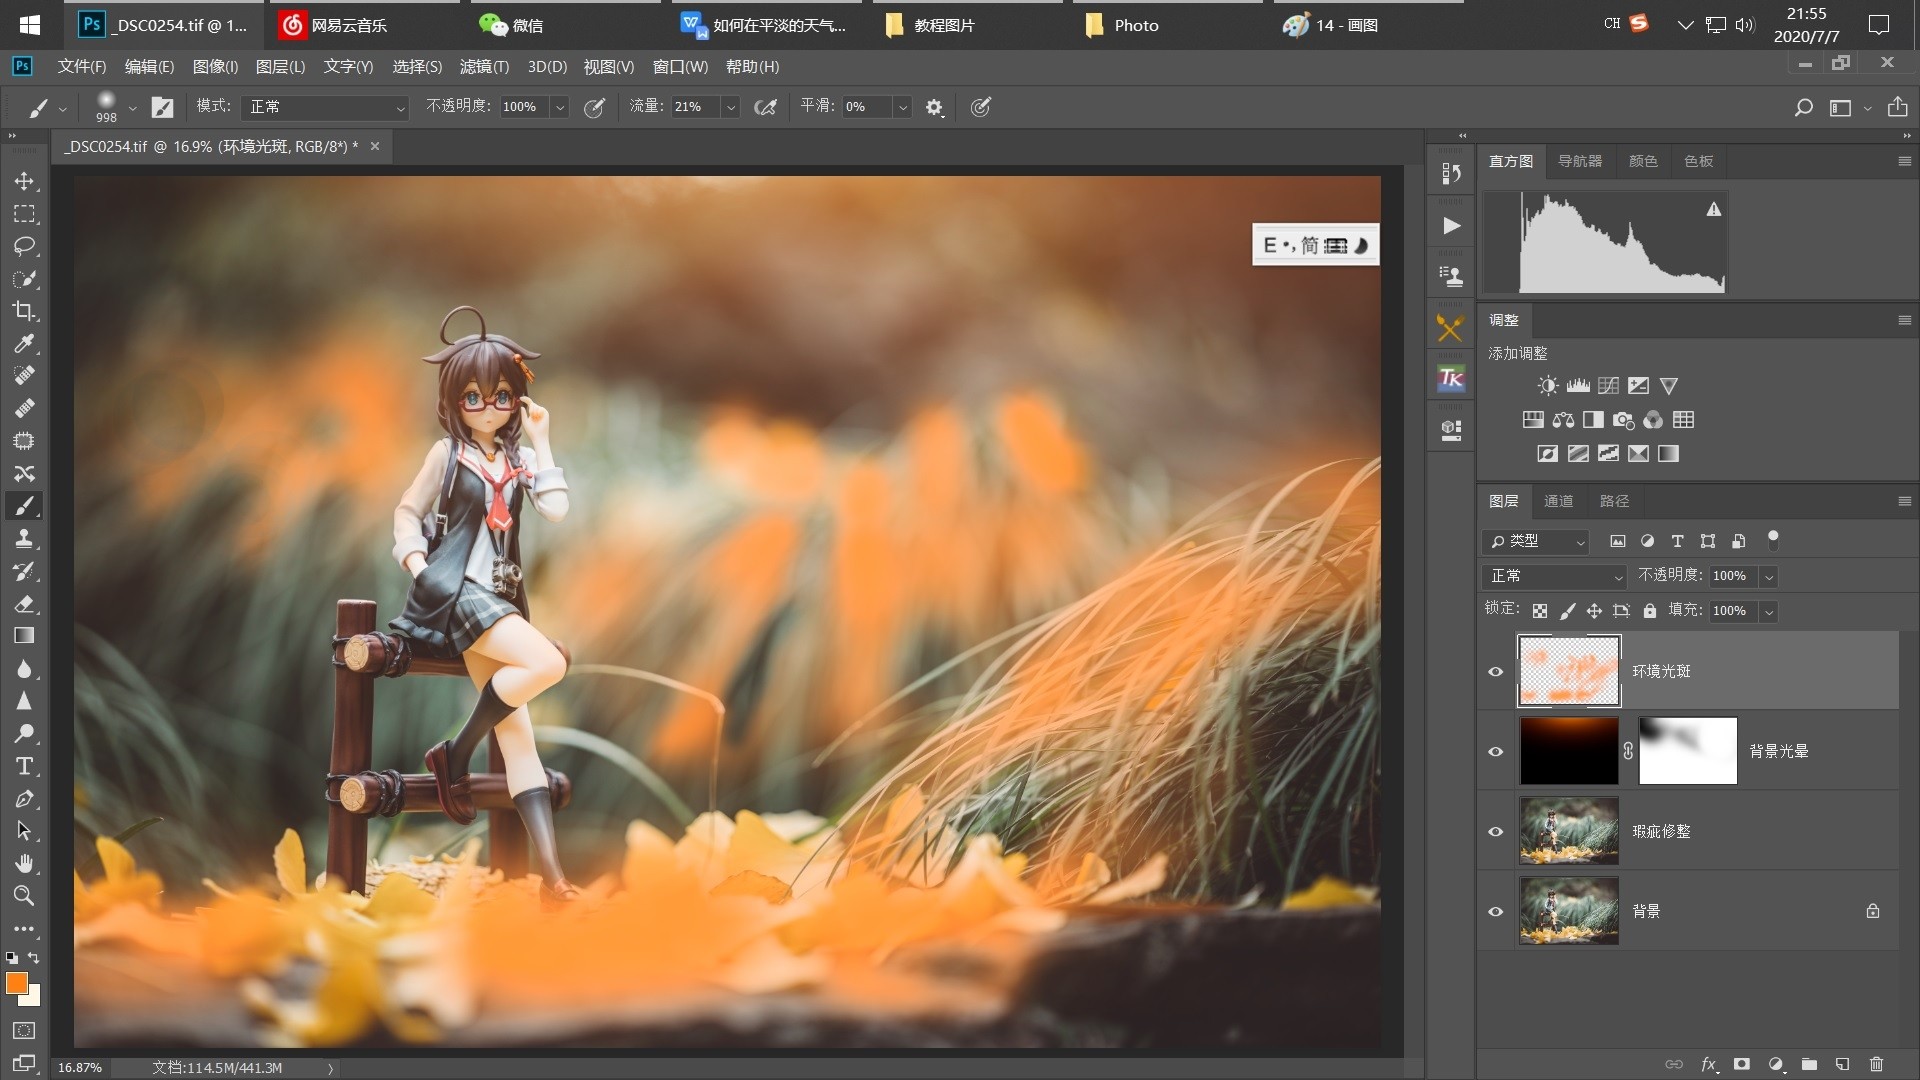The height and width of the screenshot is (1080, 1920).
Task: Swap foreground and background colors
Action: [33, 958]
